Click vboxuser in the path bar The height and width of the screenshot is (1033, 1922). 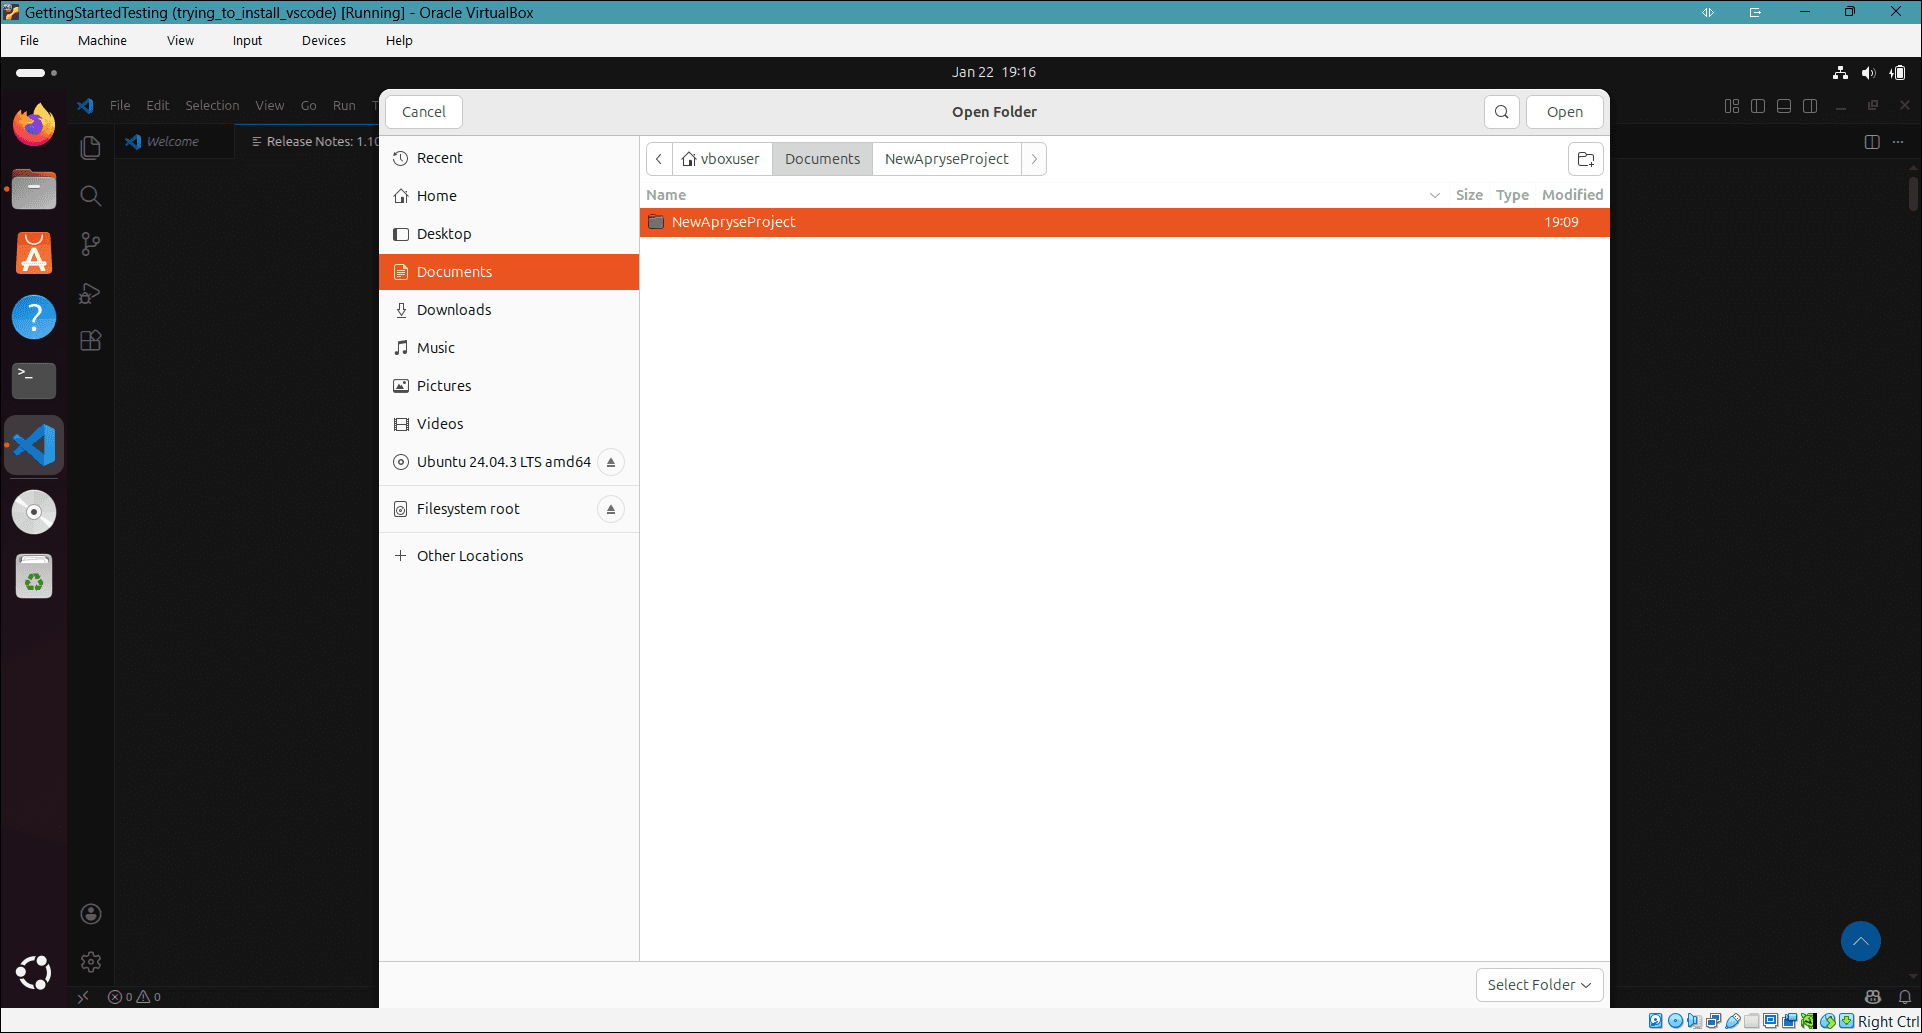[721, 159]
